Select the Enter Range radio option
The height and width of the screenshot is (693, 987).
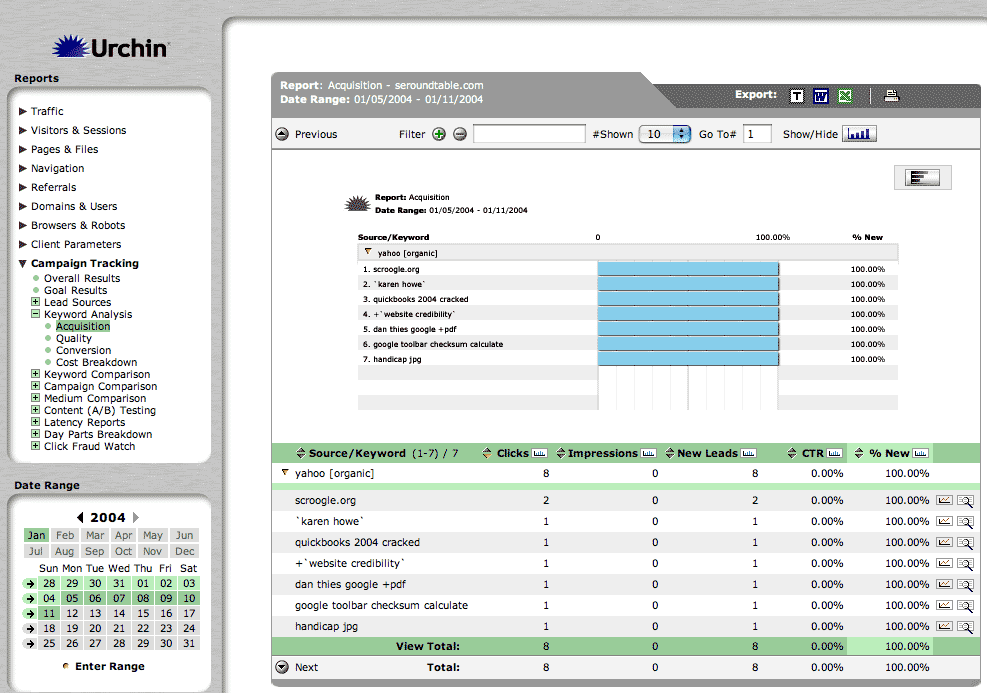65,666
